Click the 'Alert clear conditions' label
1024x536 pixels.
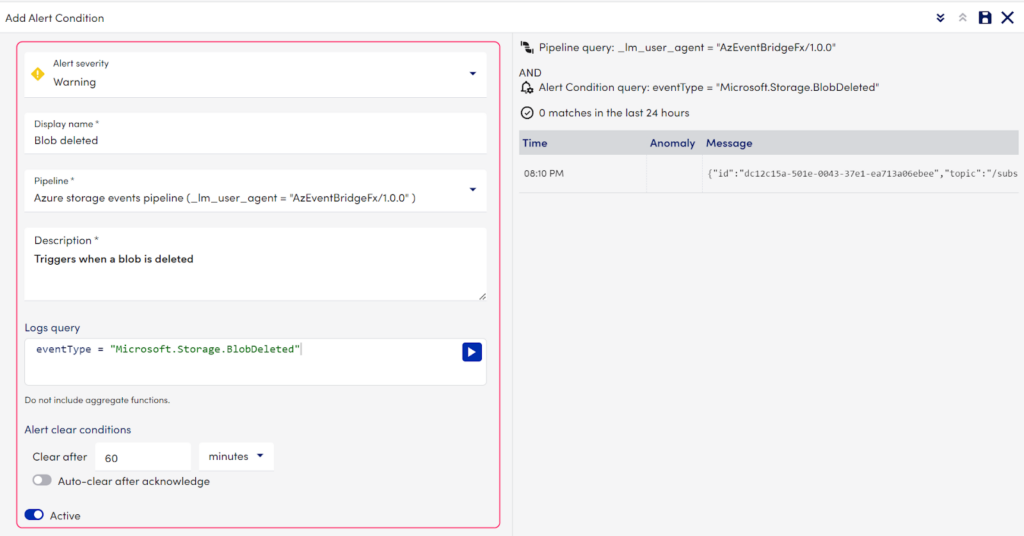coord(78,430)
